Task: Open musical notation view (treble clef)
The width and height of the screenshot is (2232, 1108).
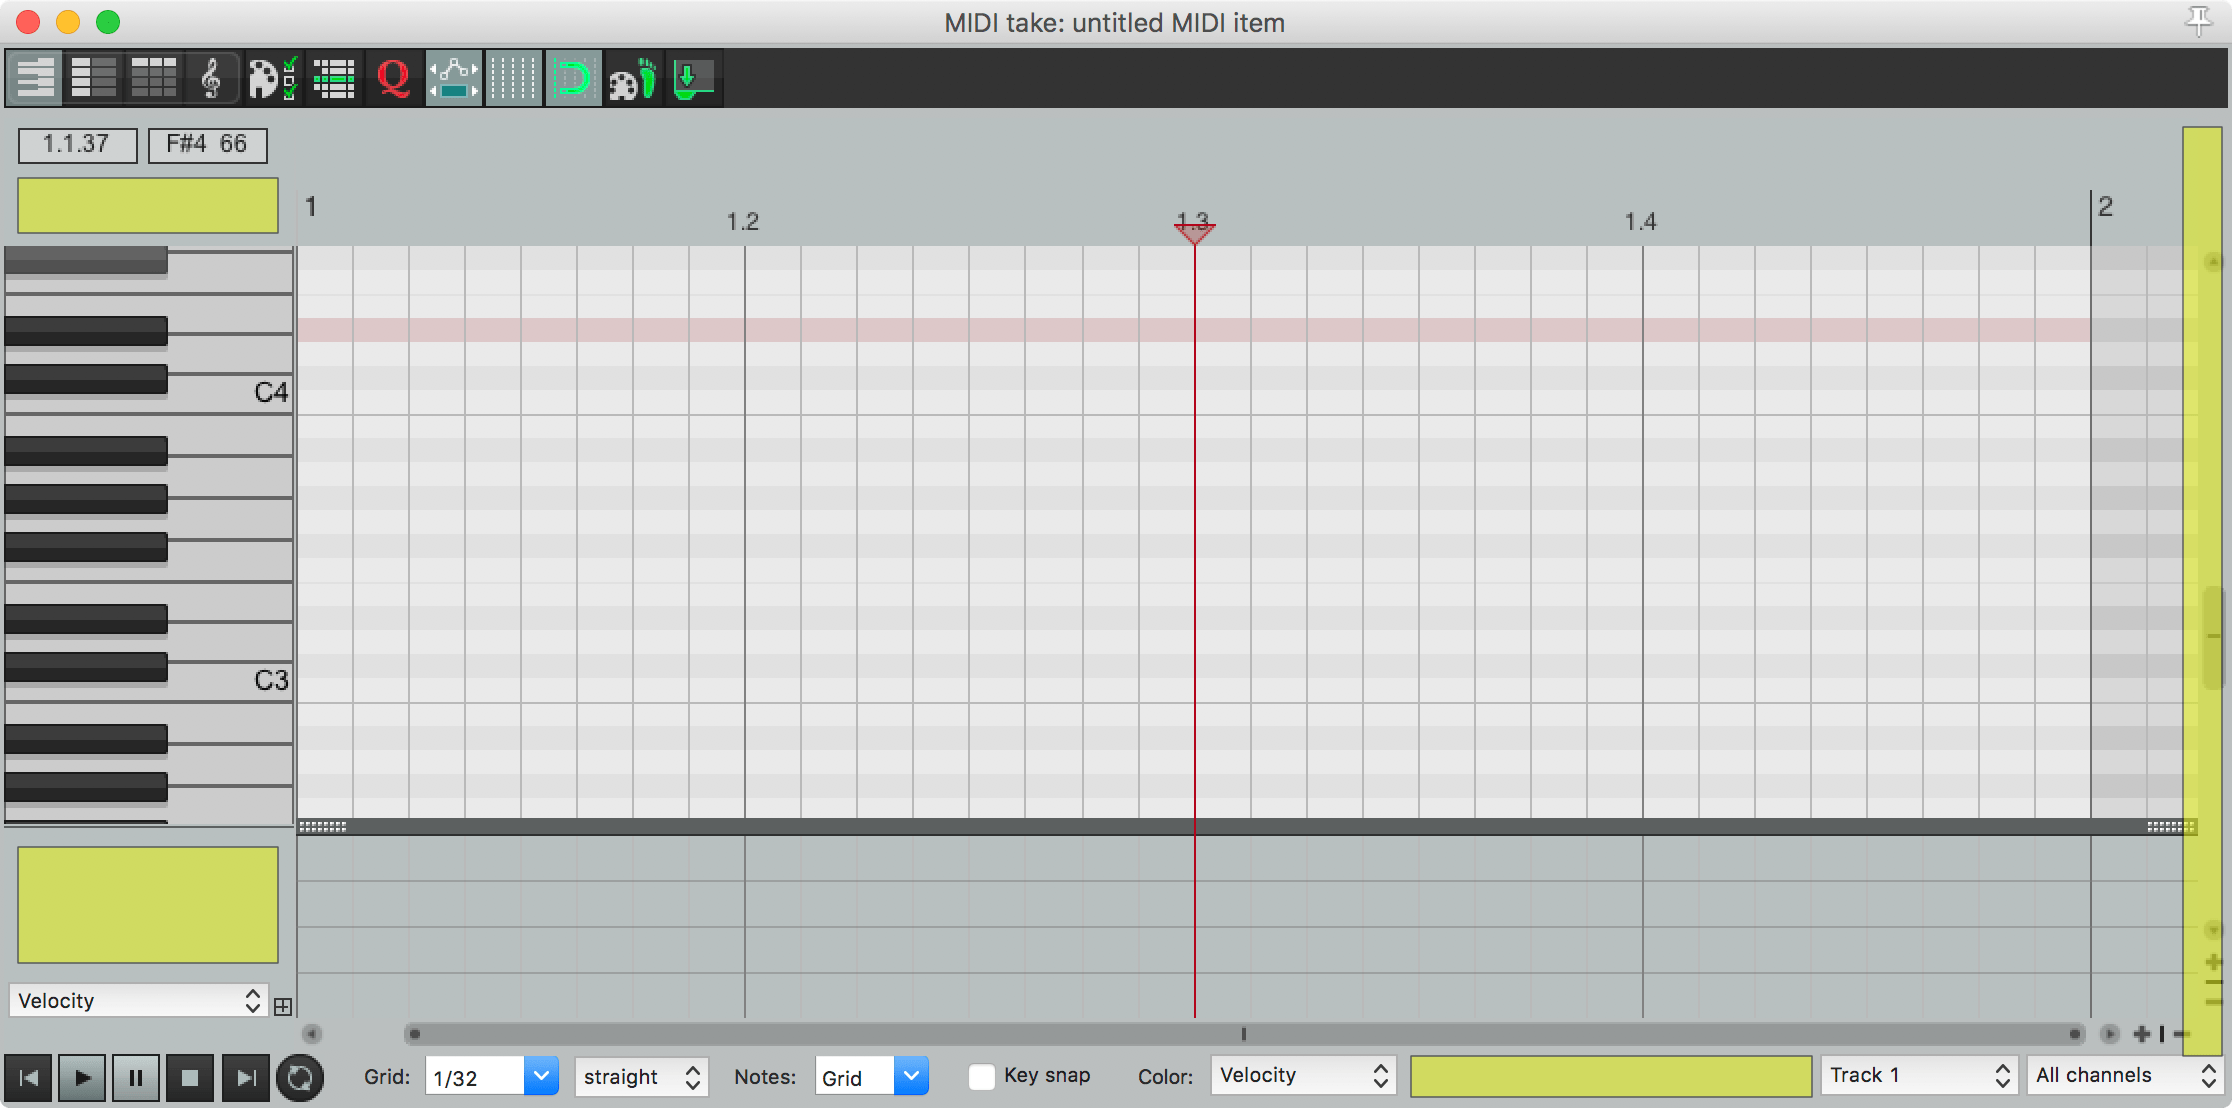Action: tap(211, 78)
